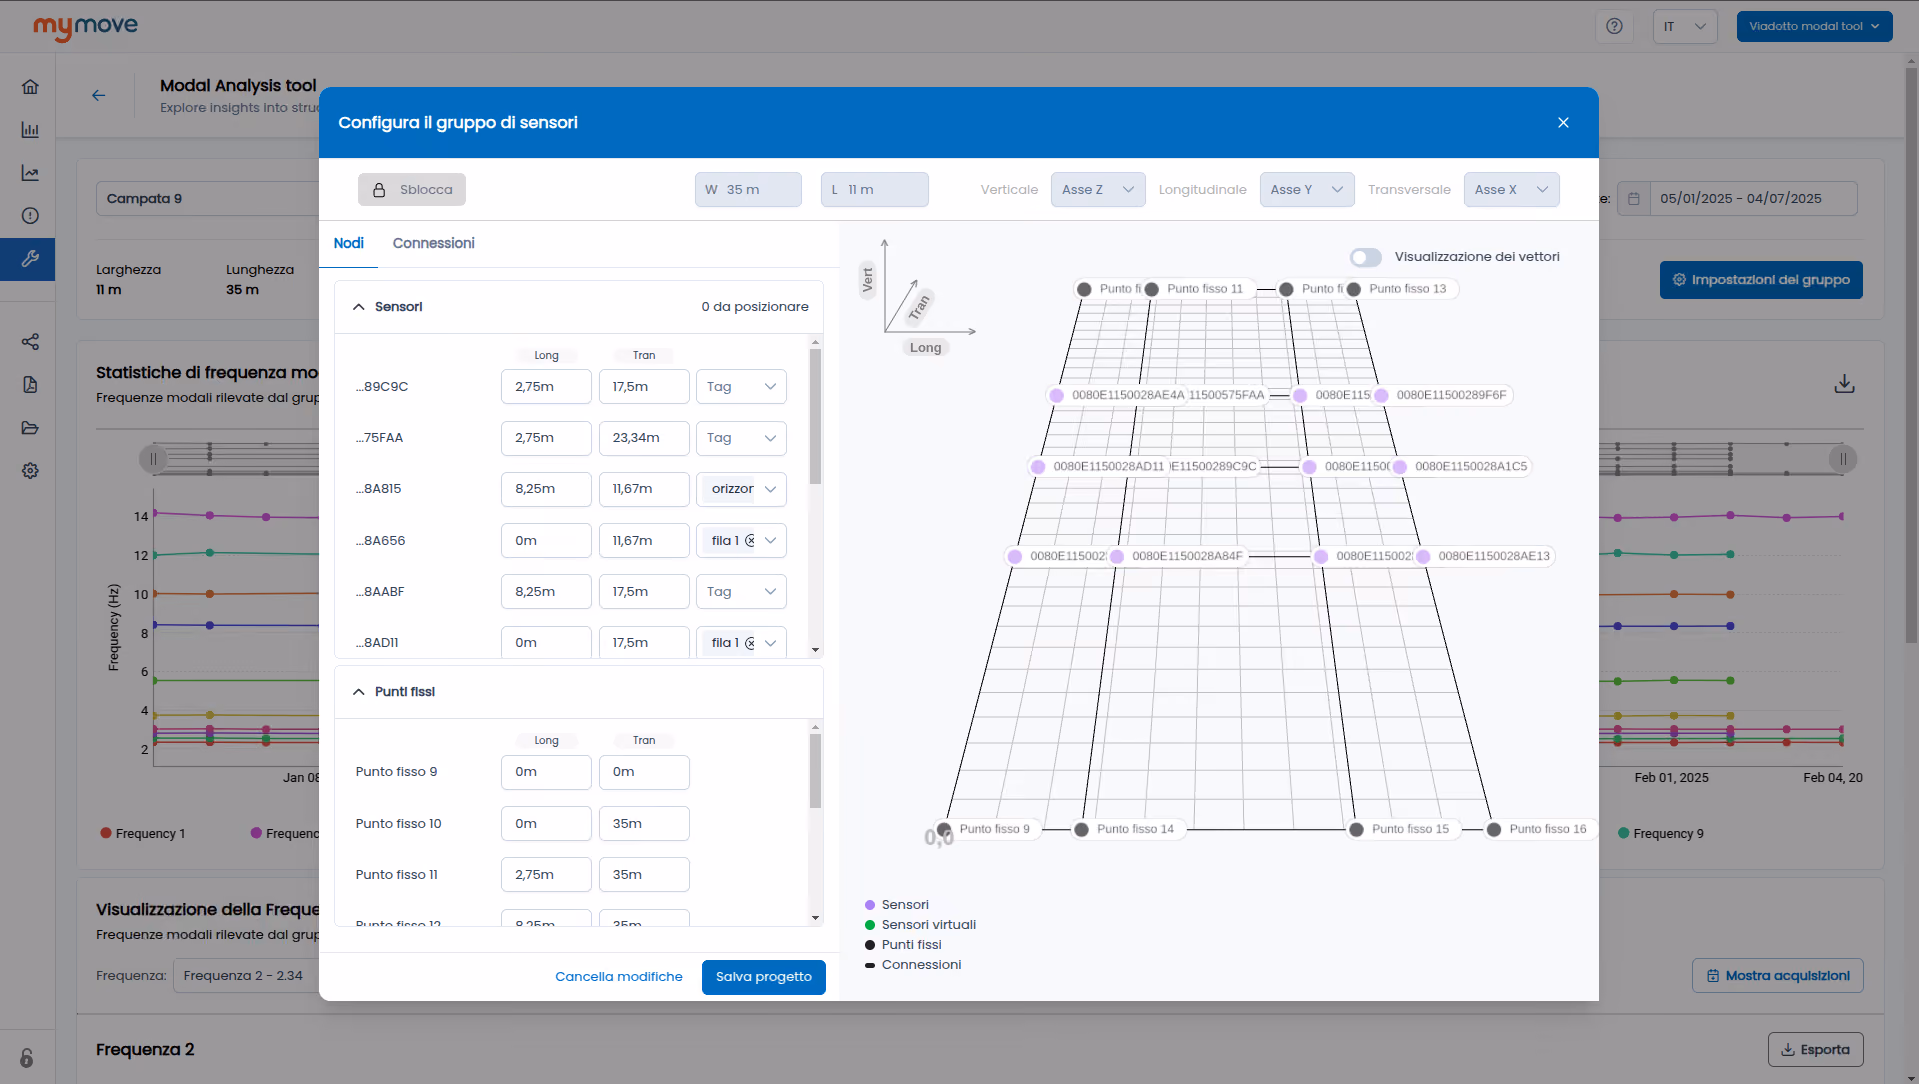1919x1084 pixels.
Task: Open the Verticale axis dropdown
Action: [1098, 190]
